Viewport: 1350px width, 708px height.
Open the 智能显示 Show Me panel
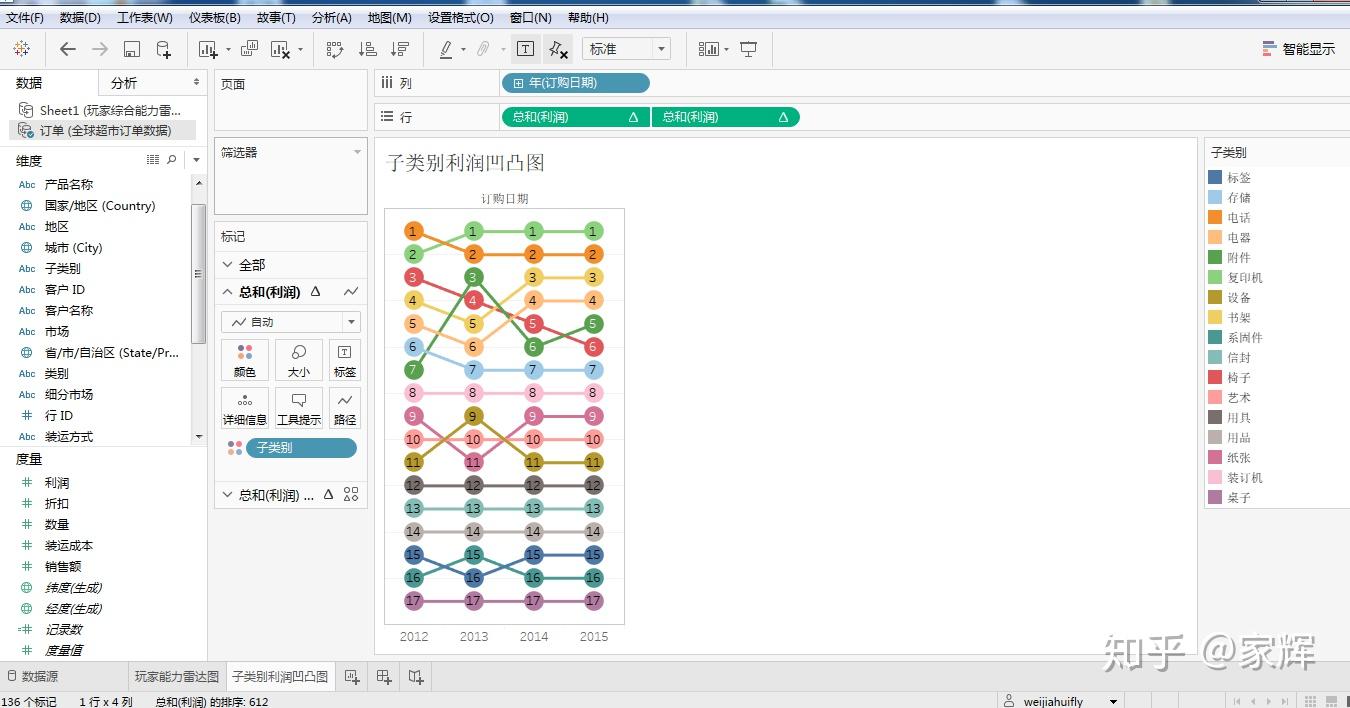click(1298, 49)
